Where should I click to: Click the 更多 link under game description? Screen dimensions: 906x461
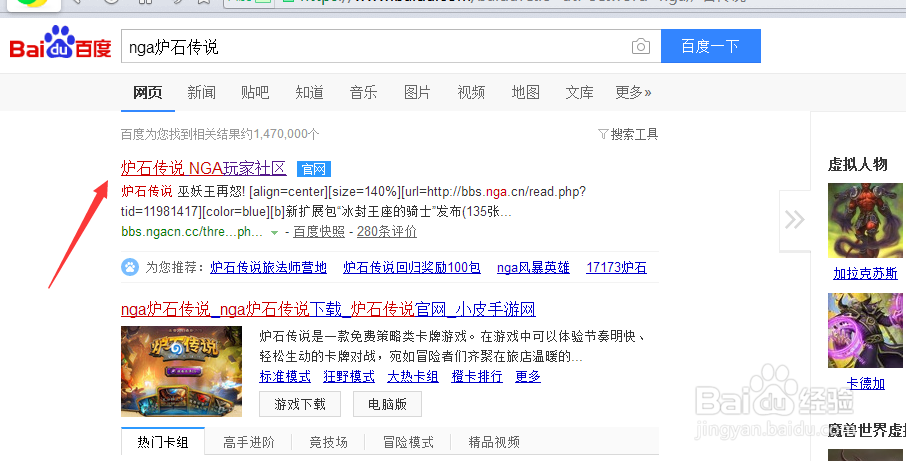tap(528, 377)
